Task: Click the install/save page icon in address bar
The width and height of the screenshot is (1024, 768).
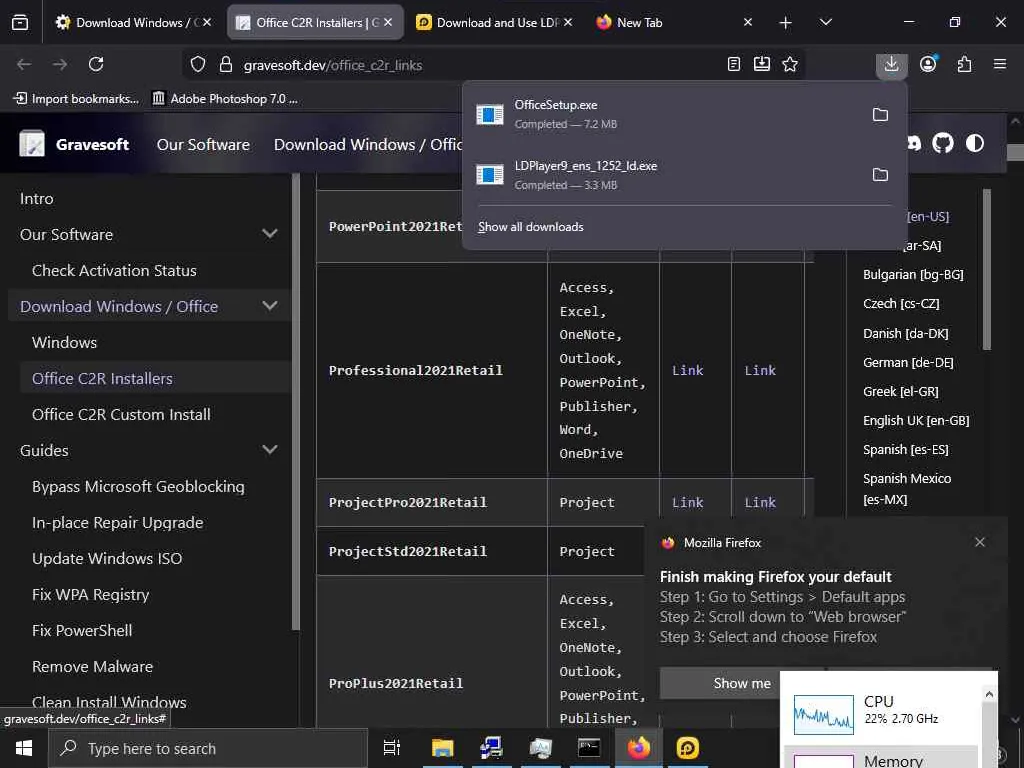Action: coord(761,64)
